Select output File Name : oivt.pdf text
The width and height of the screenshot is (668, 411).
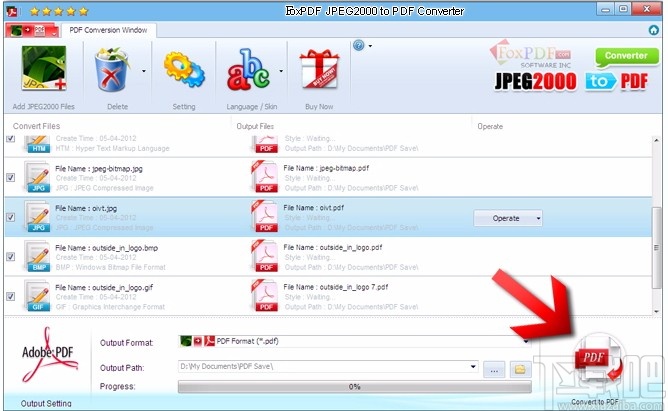[314, 208]
